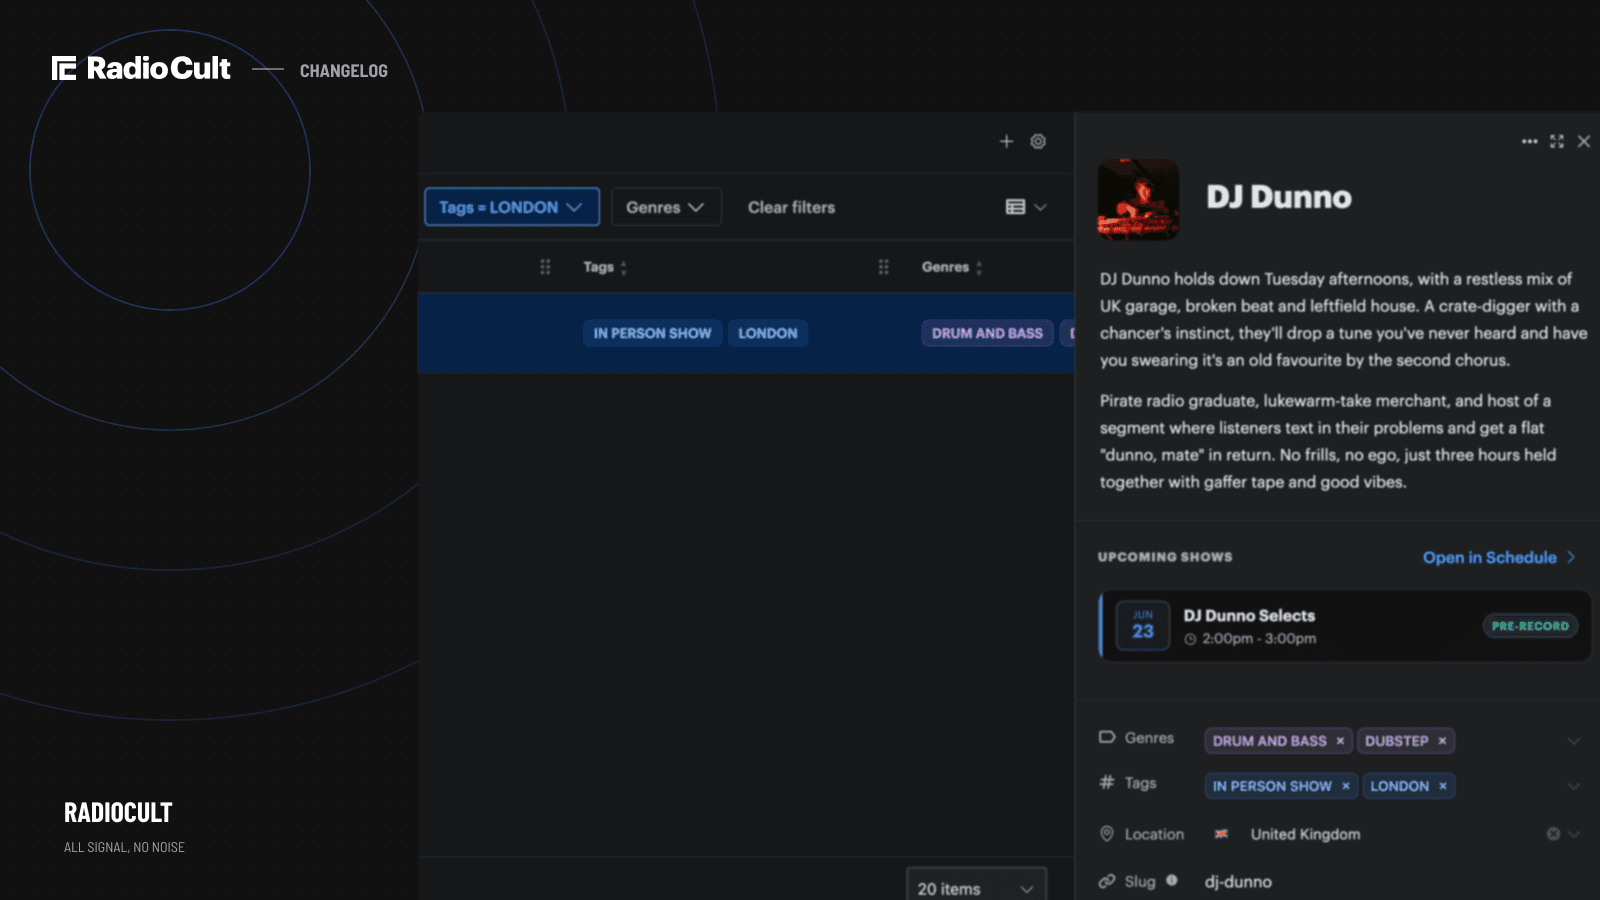Expand the Tags field dropdown
The image size is (1600, 900).
[1574, 786]
